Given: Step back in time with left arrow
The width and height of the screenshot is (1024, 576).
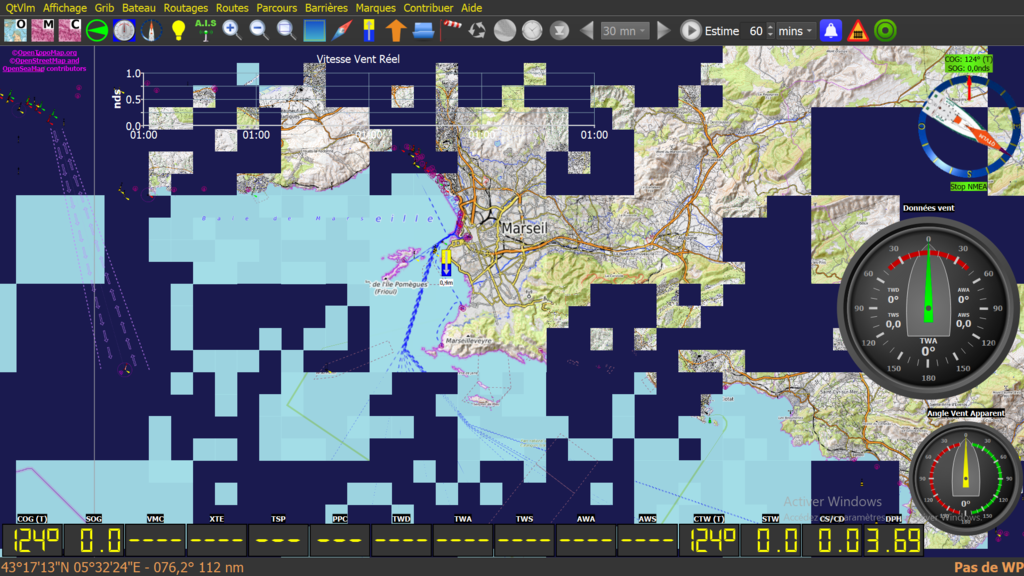Looking at the screenshot, I should (586, 31).
